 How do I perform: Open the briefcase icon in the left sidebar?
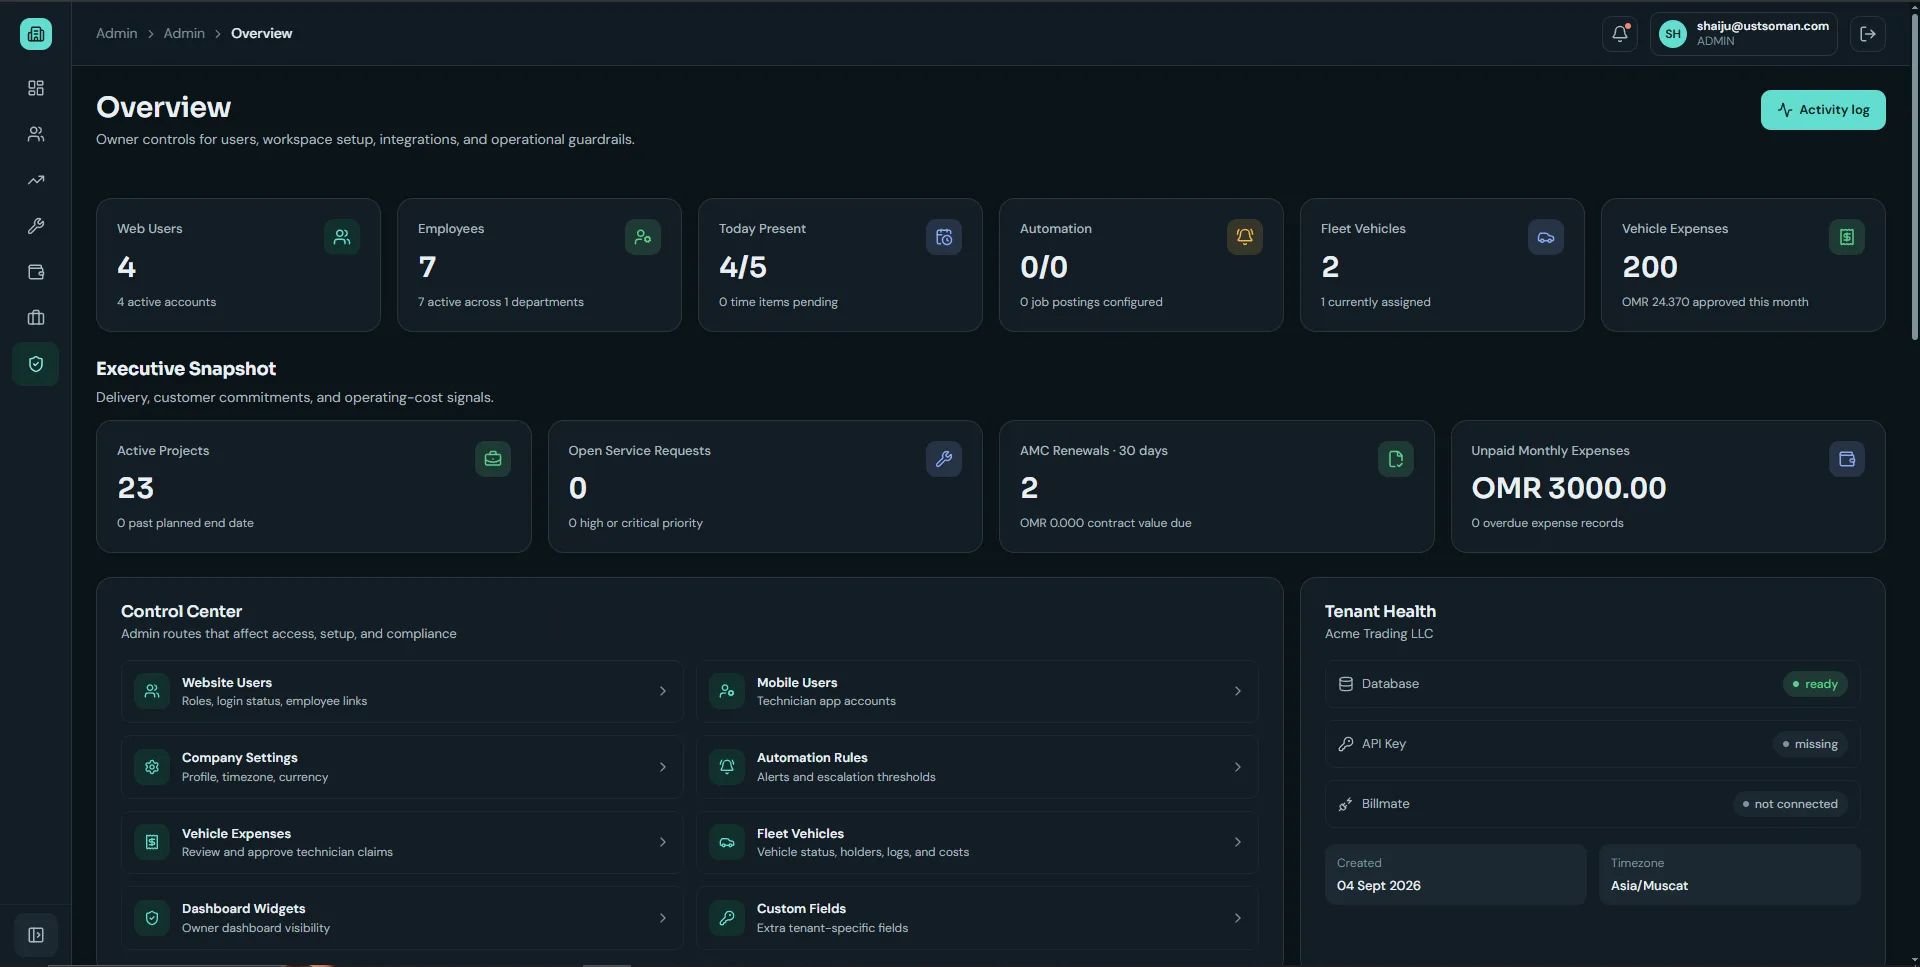click(36, 318)
